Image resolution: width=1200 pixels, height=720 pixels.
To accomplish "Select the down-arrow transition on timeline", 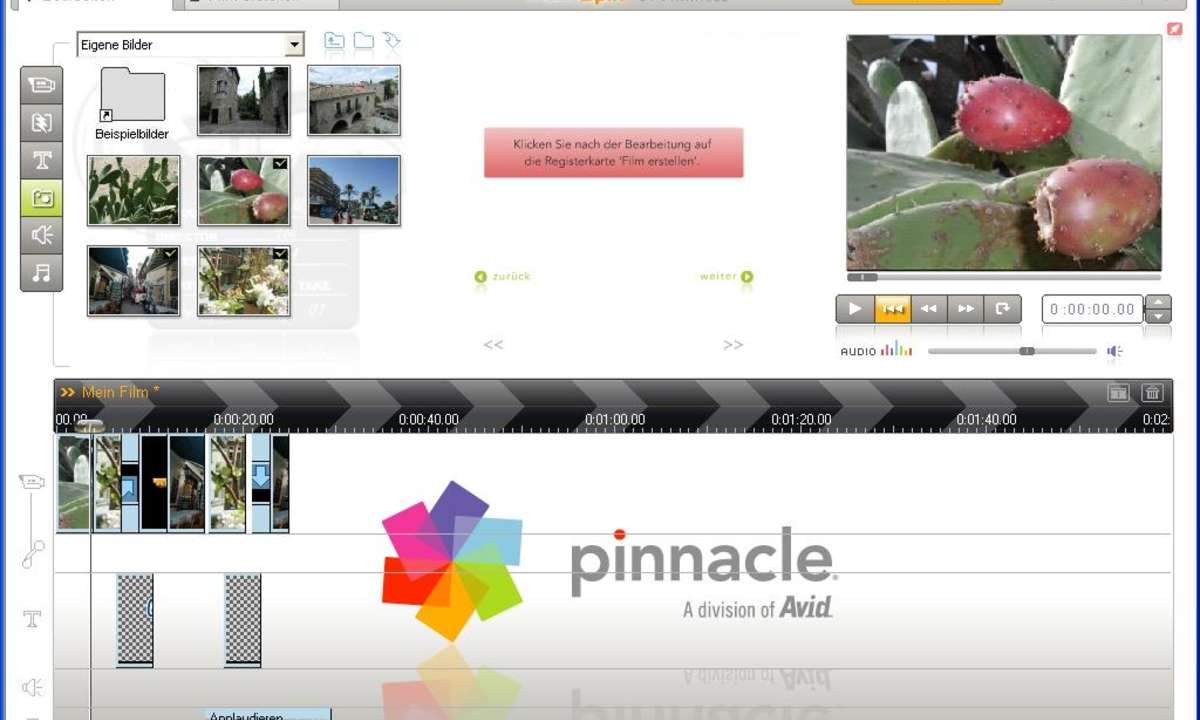I will pos(261,482).
